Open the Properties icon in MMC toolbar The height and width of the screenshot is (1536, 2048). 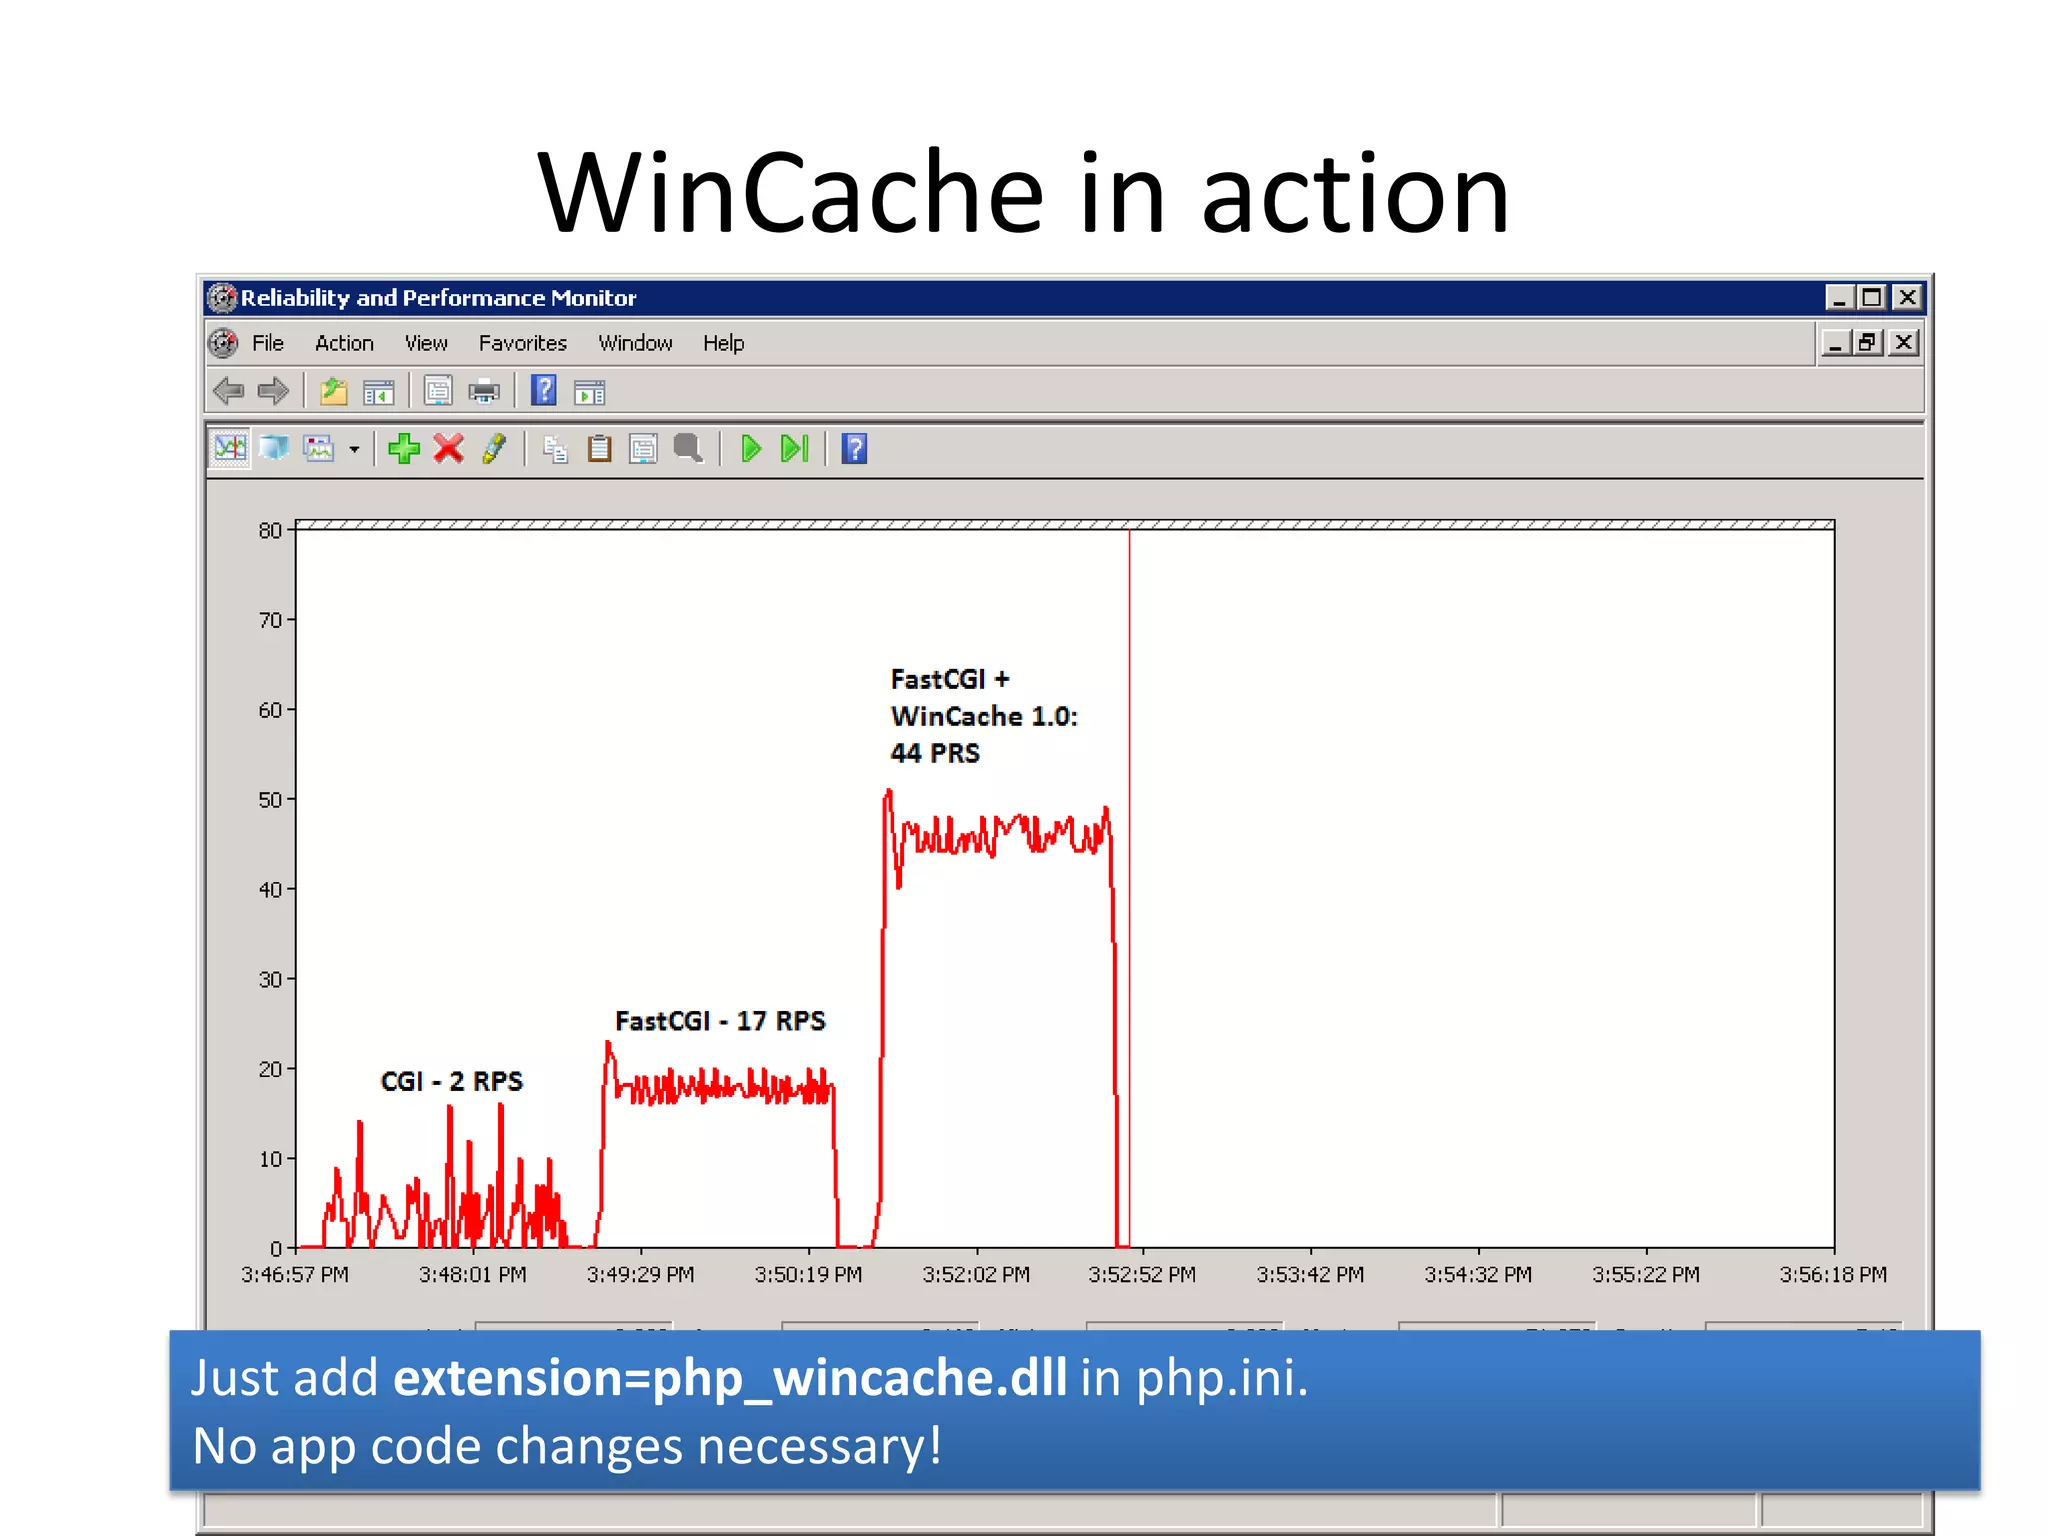438,391
